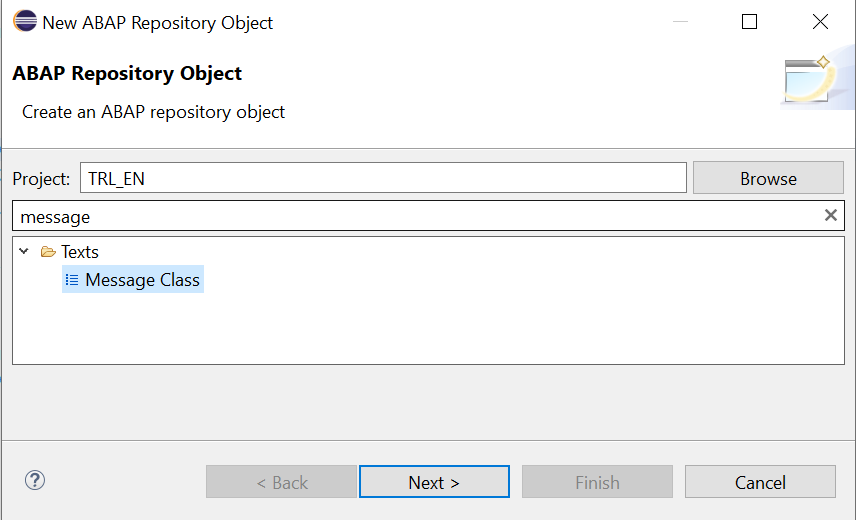Click the Message Class list icon
856x520 pixels.
72,280
